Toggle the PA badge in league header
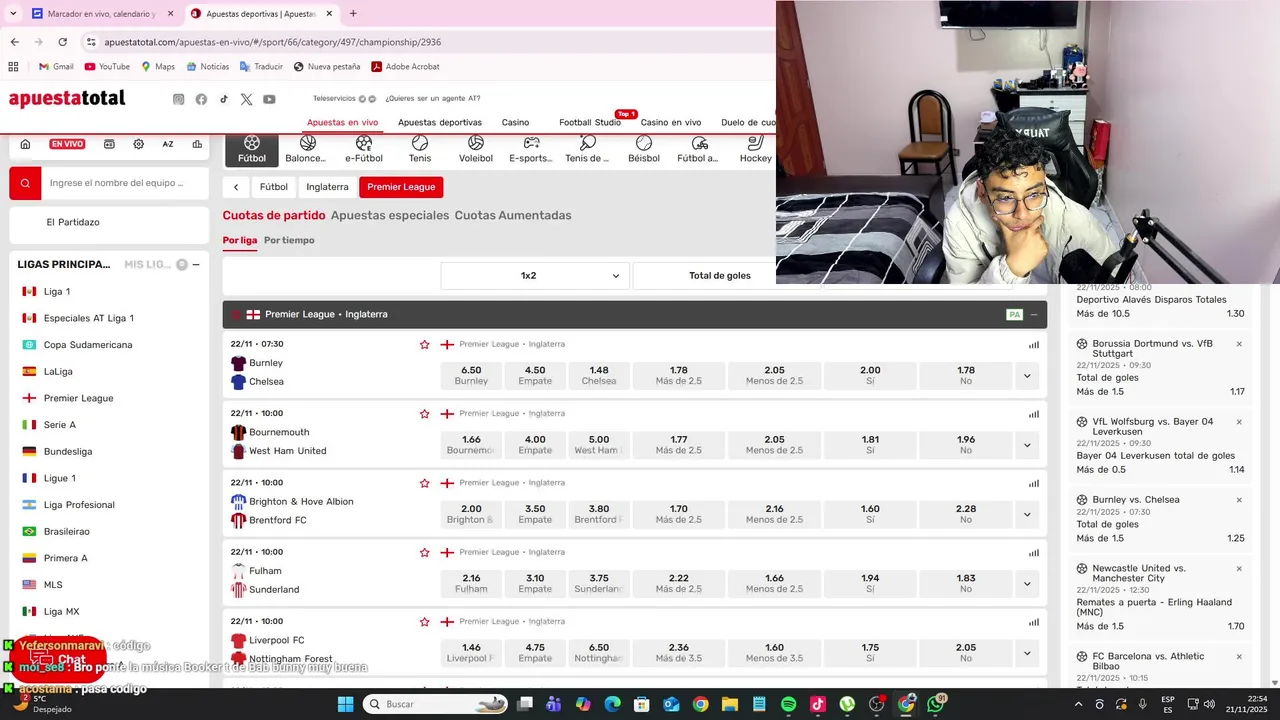 pyautogui.click(x=1014, y=314)
